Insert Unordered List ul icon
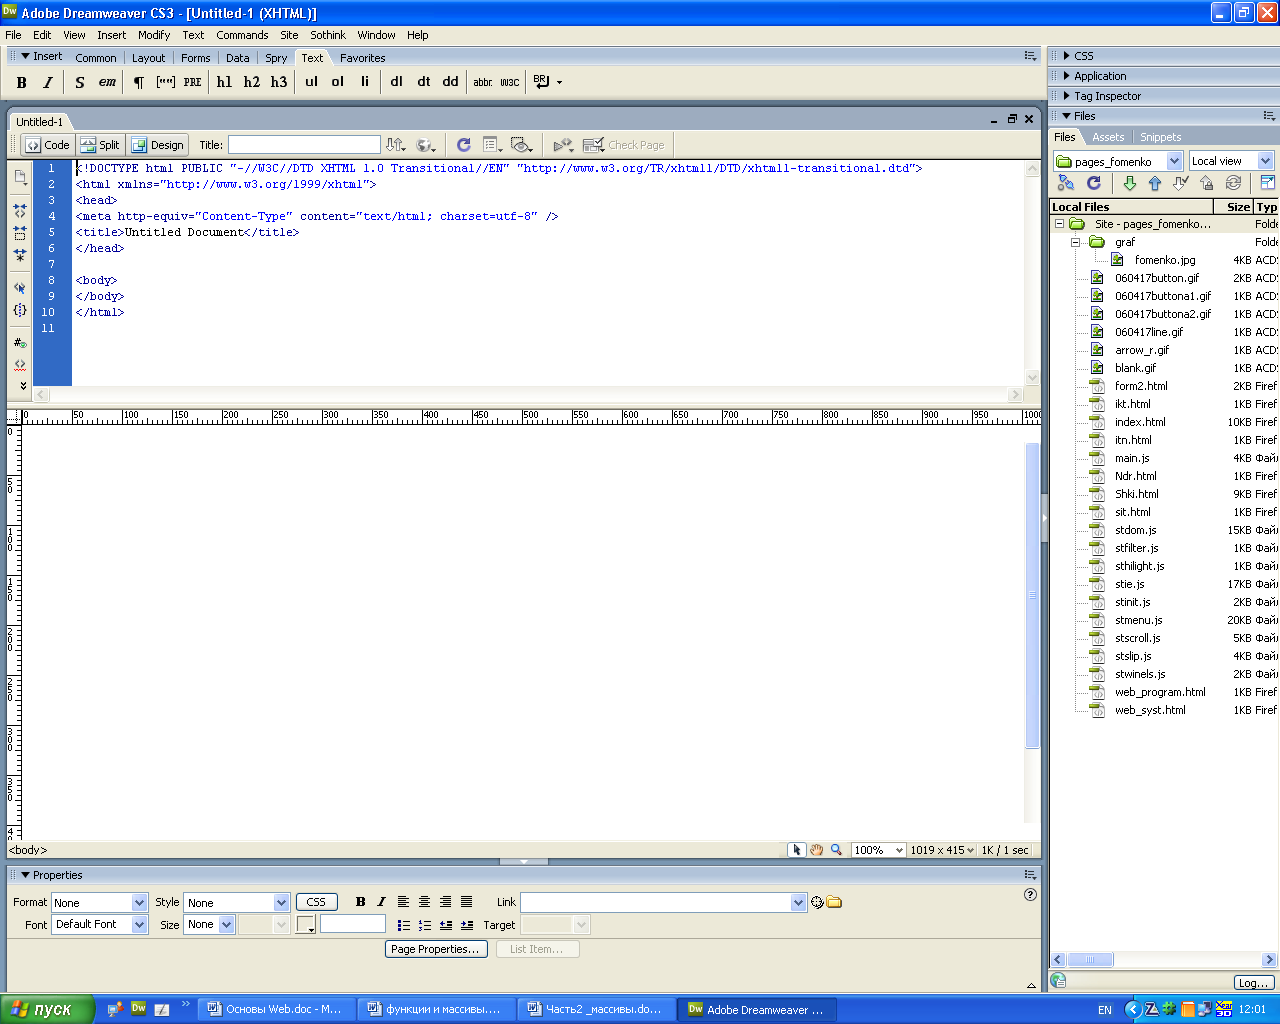Viewport: 1280px width, 1024px height. (311, 82)
